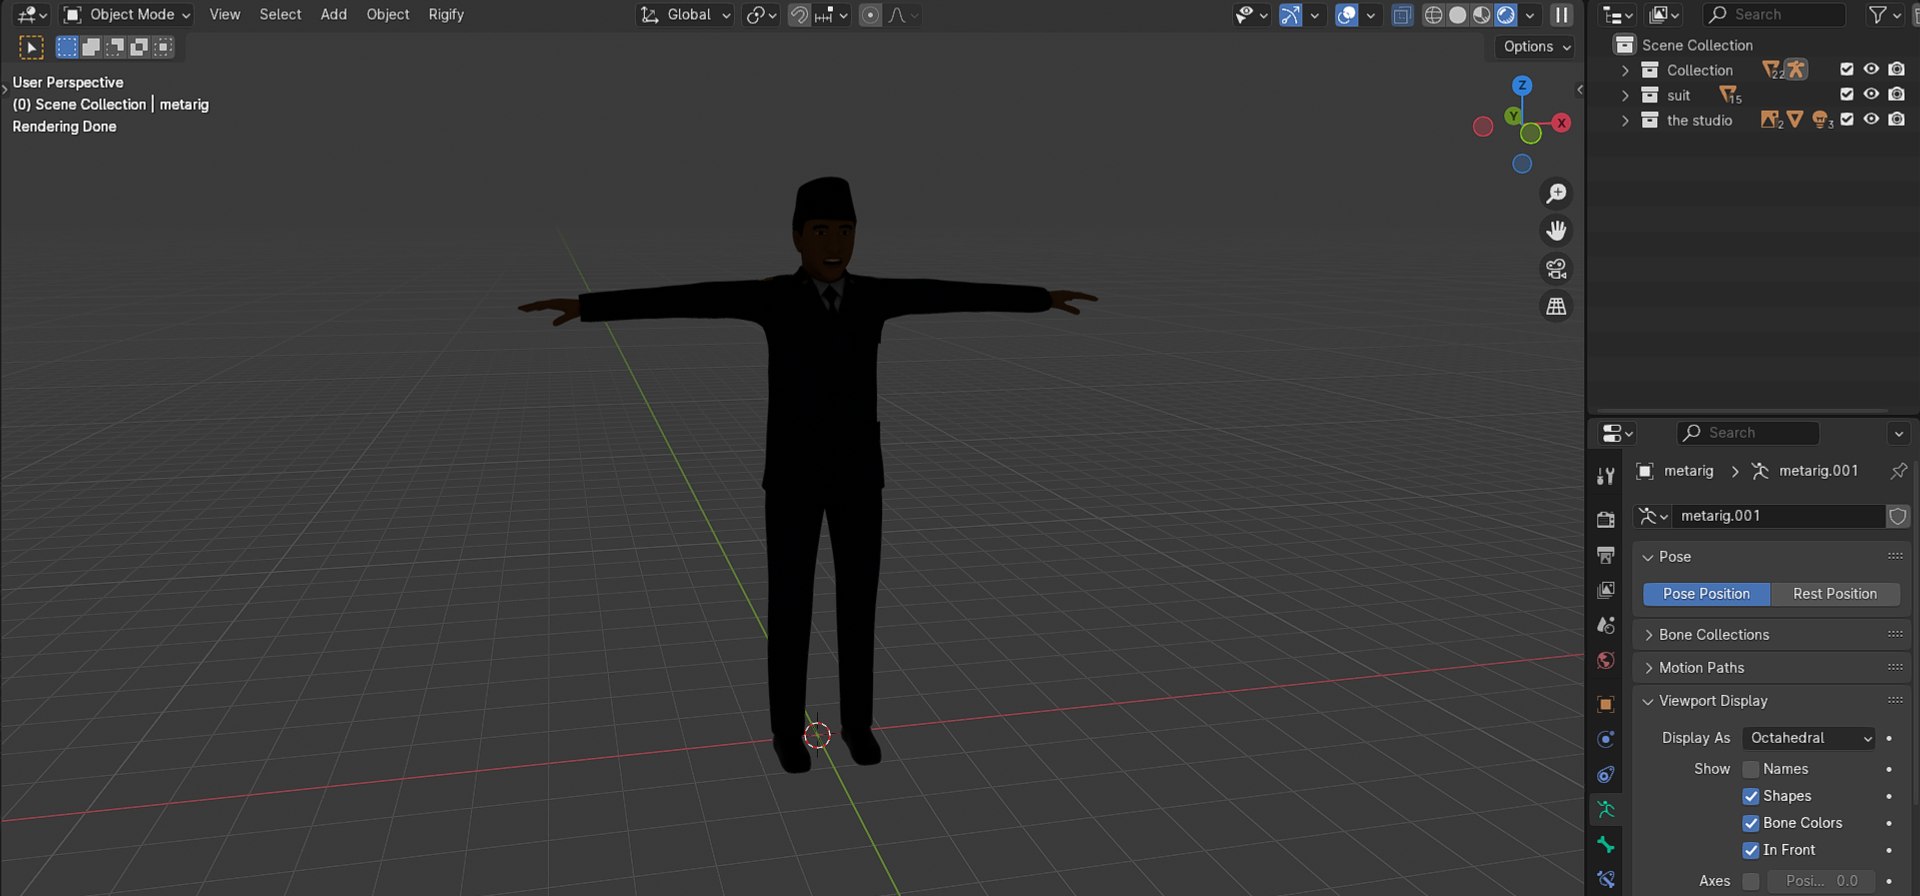1920x896 pixels.
Task: Open the Render properties tab
Action: click(1606, 519)
